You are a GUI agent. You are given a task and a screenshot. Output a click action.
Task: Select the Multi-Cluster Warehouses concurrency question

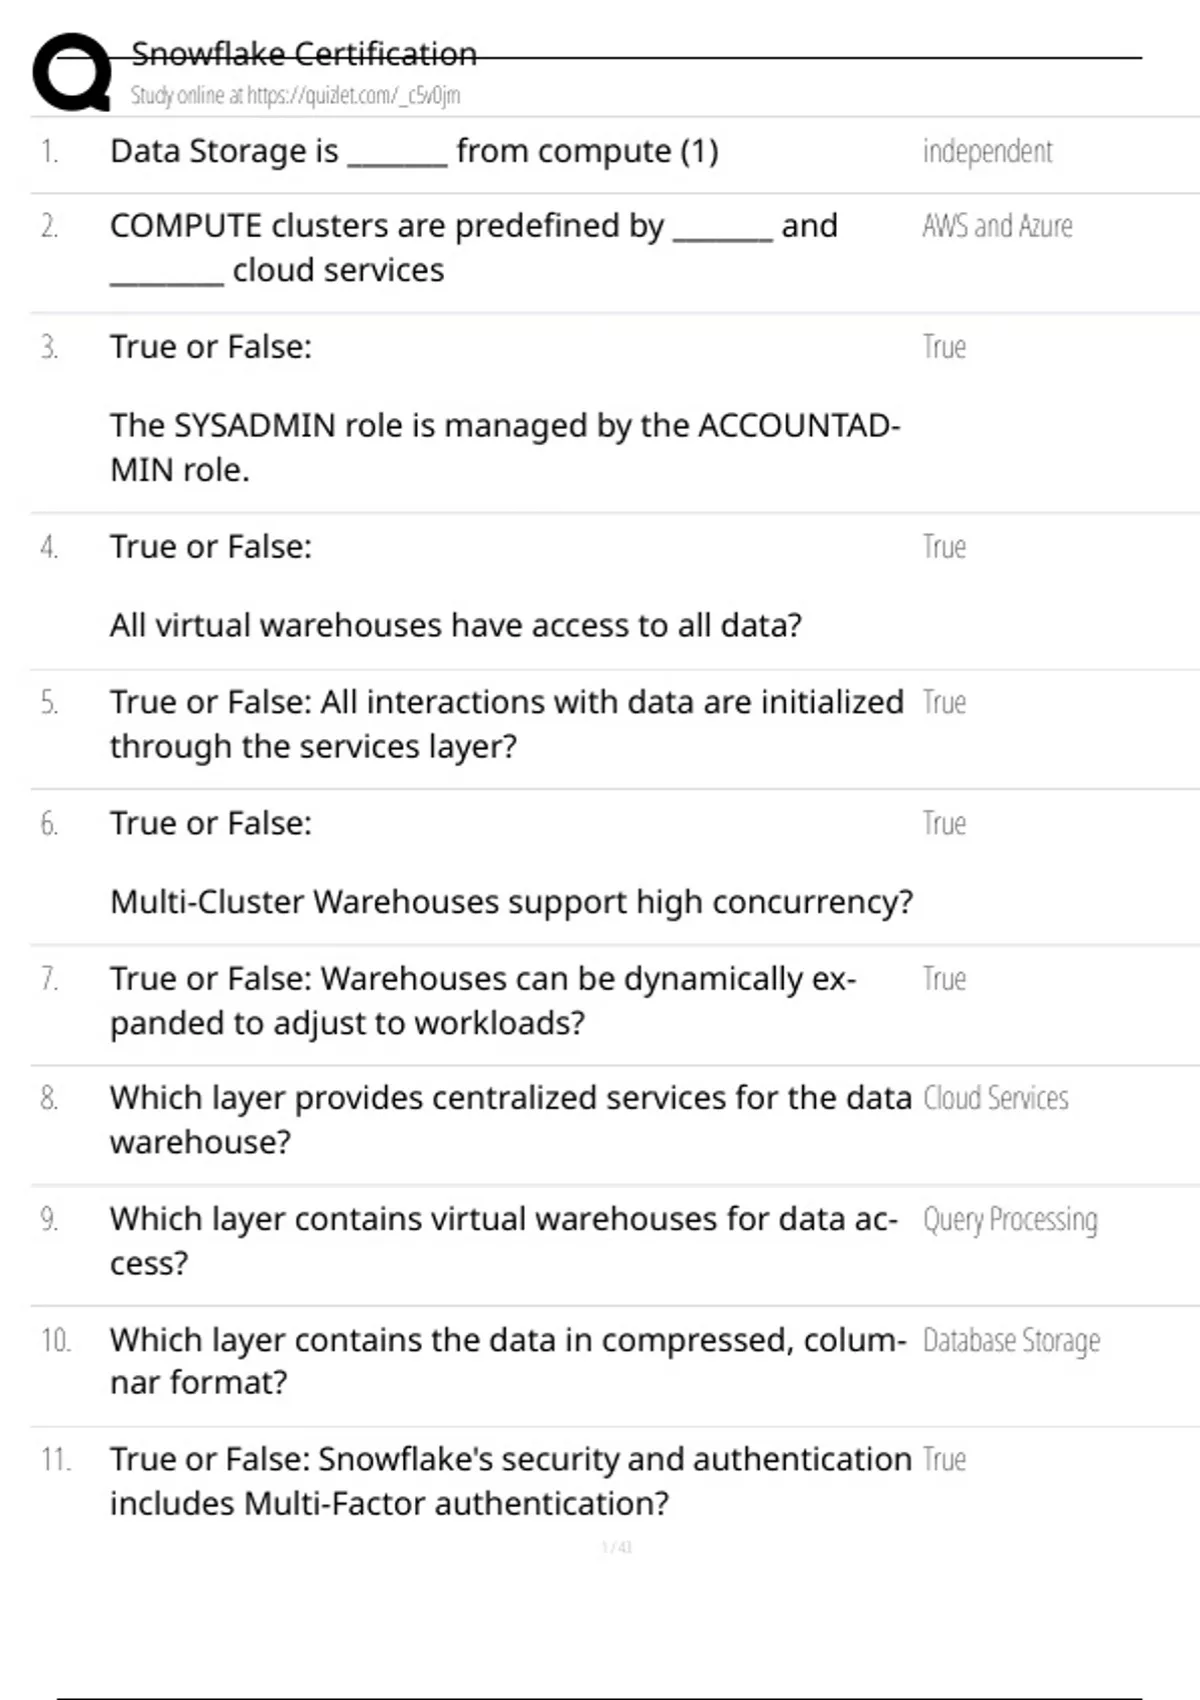pos(511,902)
